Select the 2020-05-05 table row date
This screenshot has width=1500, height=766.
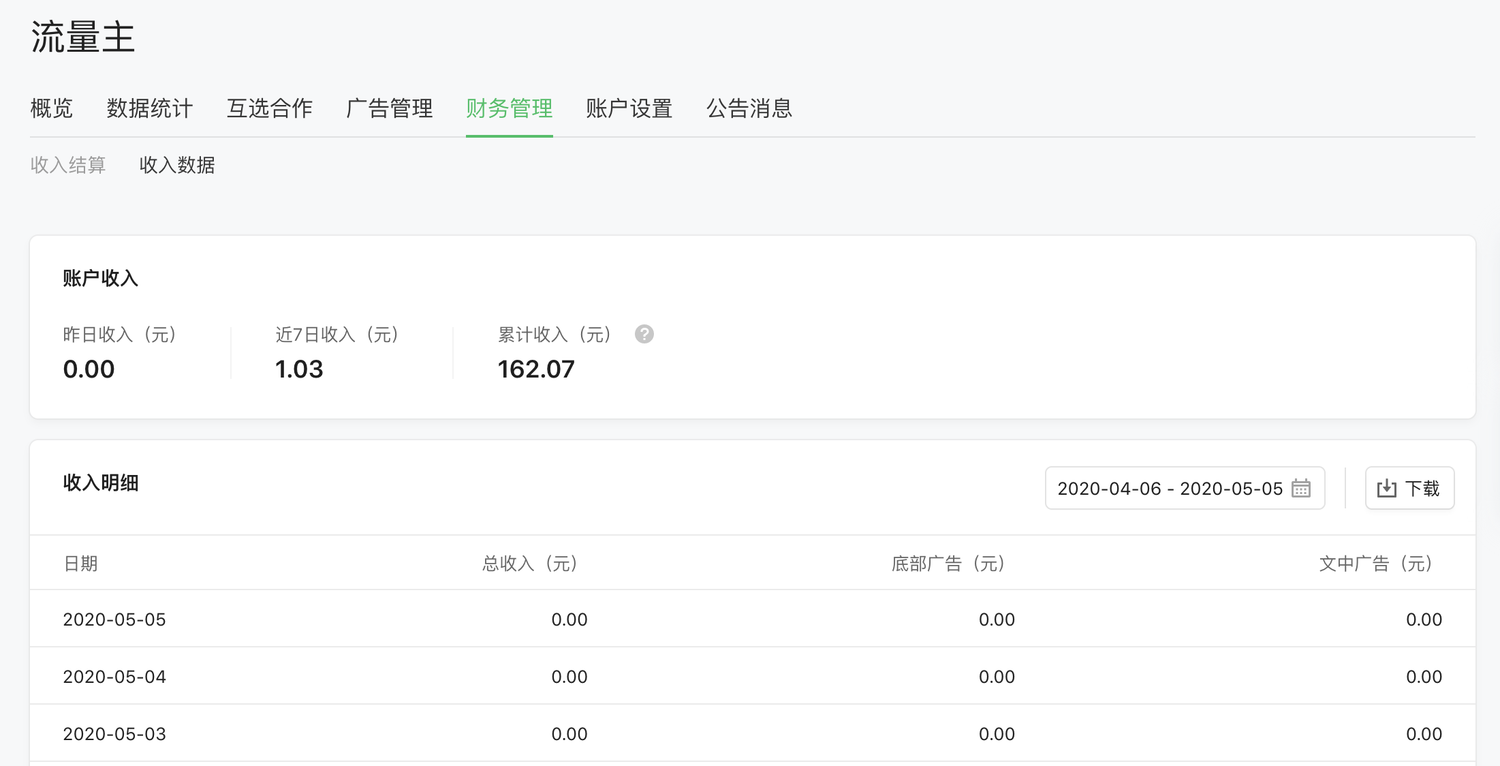[114, 620]
